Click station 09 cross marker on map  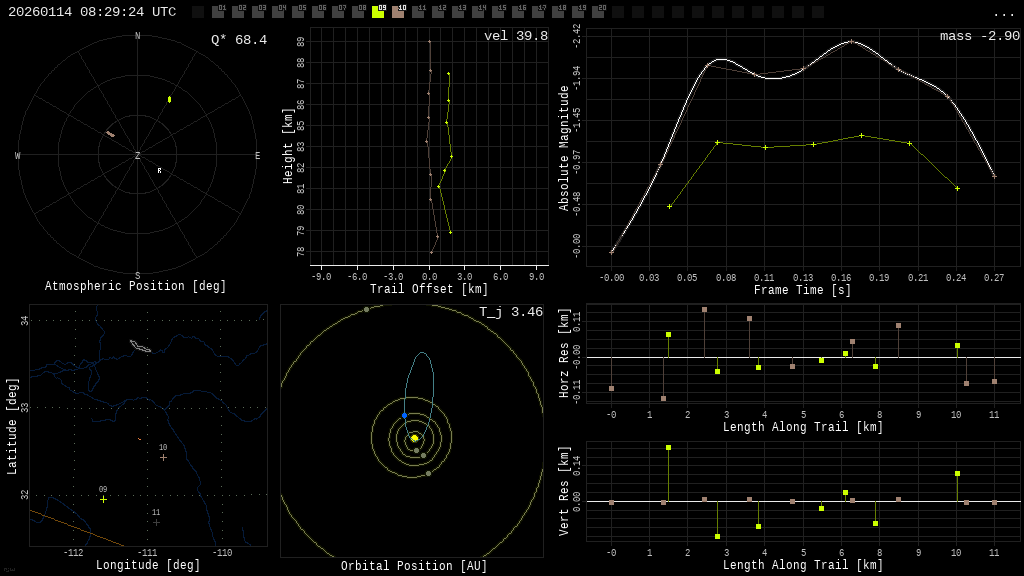[x=103, y=499]
